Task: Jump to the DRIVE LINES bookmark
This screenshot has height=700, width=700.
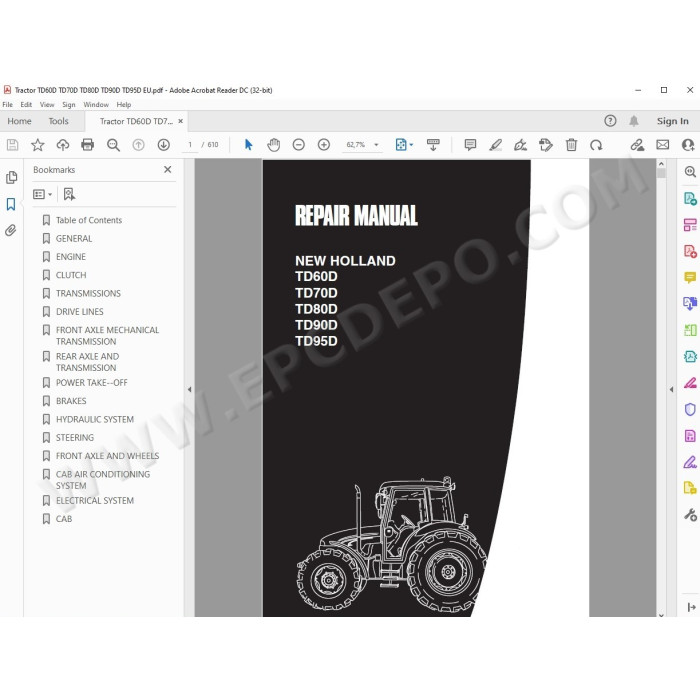Action: [79, 312]
